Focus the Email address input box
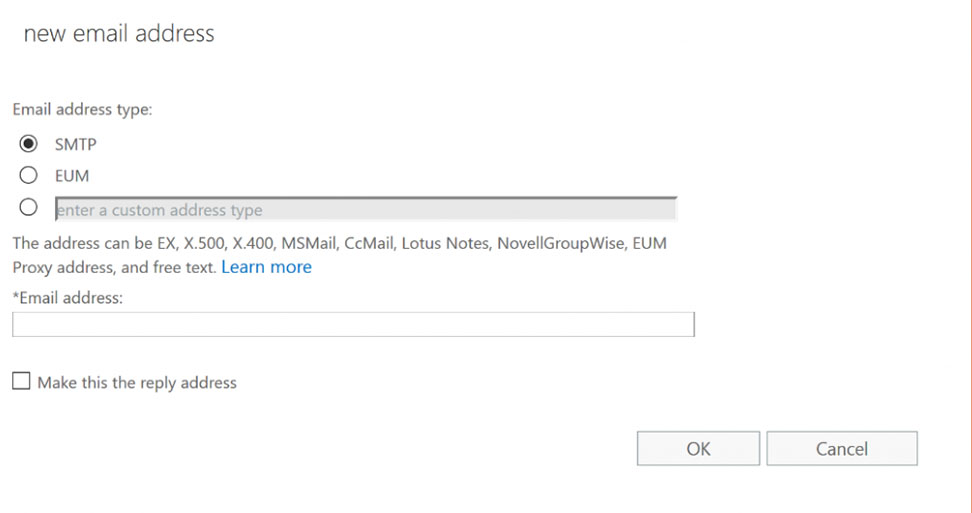The width and height of the screenshot is (972, 513). tap(353, 325)
